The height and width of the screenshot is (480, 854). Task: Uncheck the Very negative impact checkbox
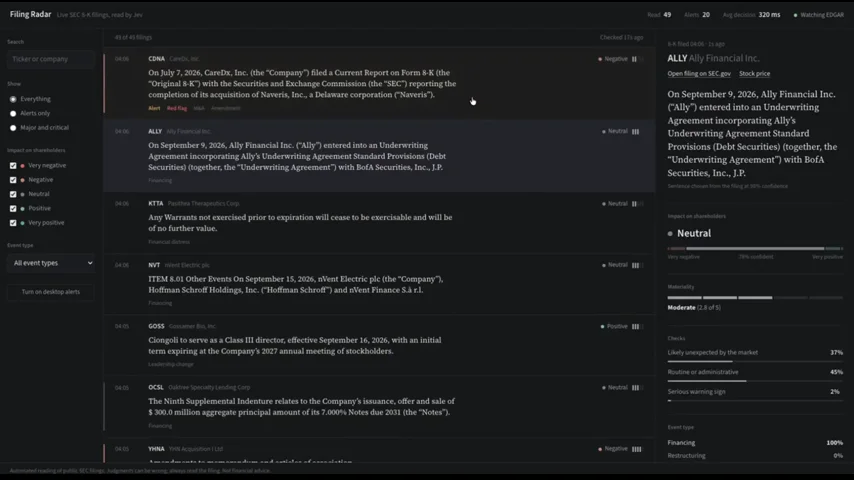[13, 166]
